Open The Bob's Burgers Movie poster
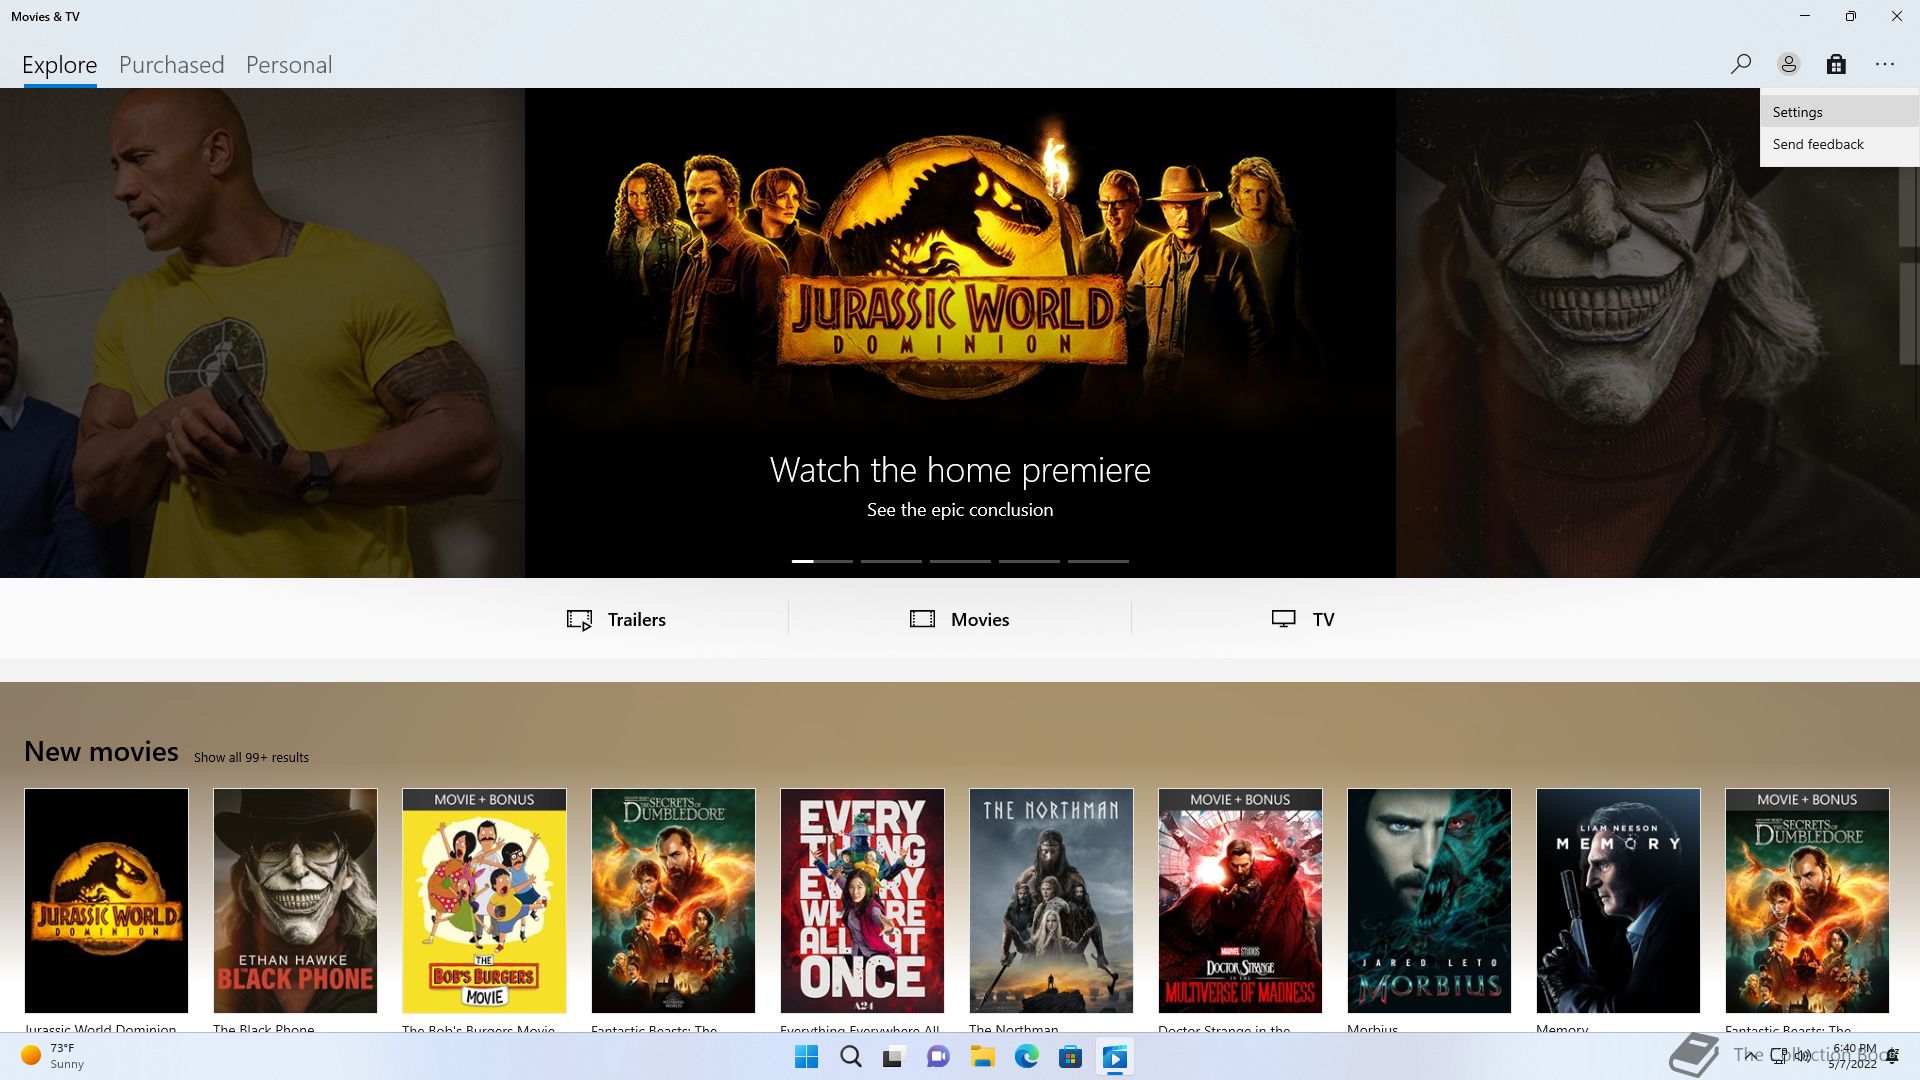 (484, 900)
